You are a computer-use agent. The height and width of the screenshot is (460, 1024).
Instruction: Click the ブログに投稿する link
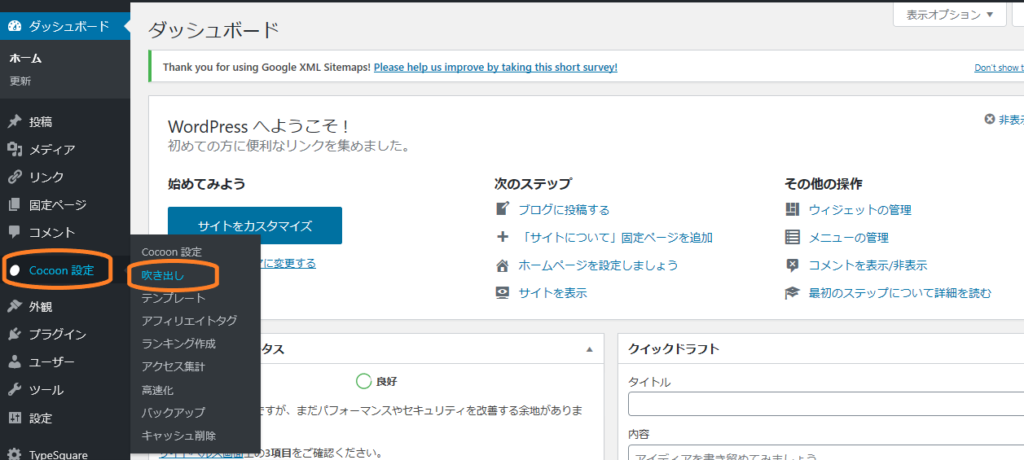[564, 210]
